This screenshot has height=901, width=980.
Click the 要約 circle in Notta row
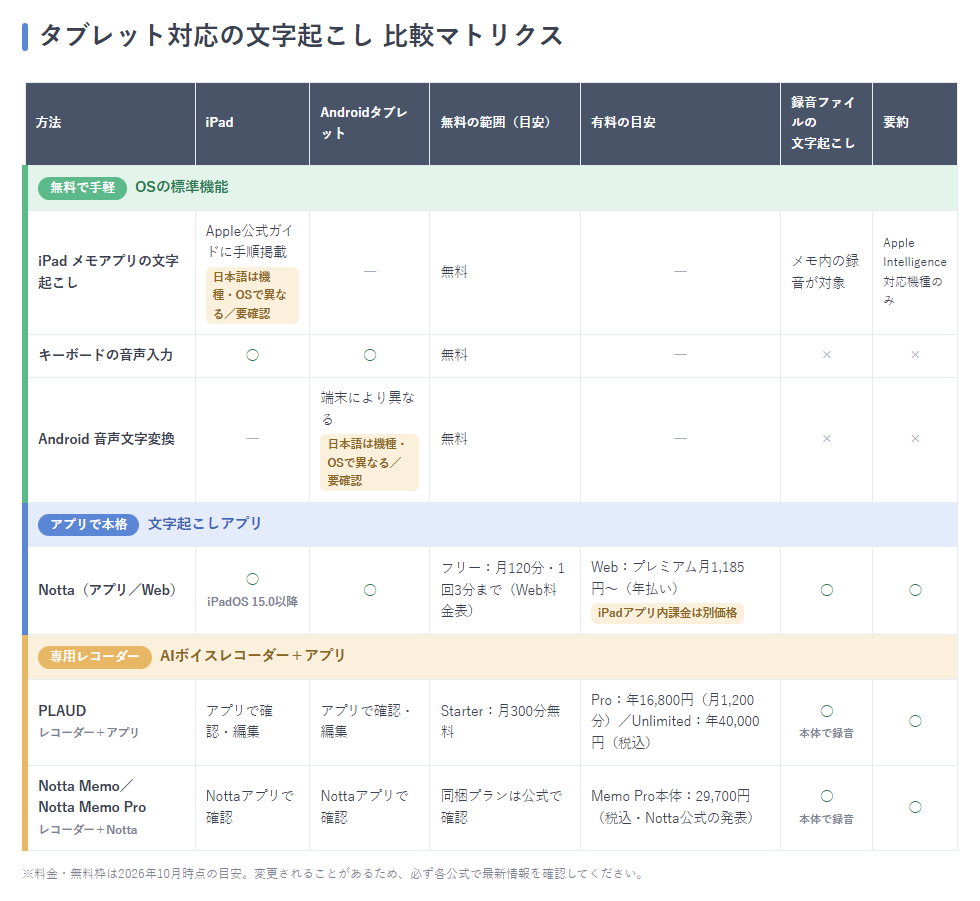coord(915,590)
